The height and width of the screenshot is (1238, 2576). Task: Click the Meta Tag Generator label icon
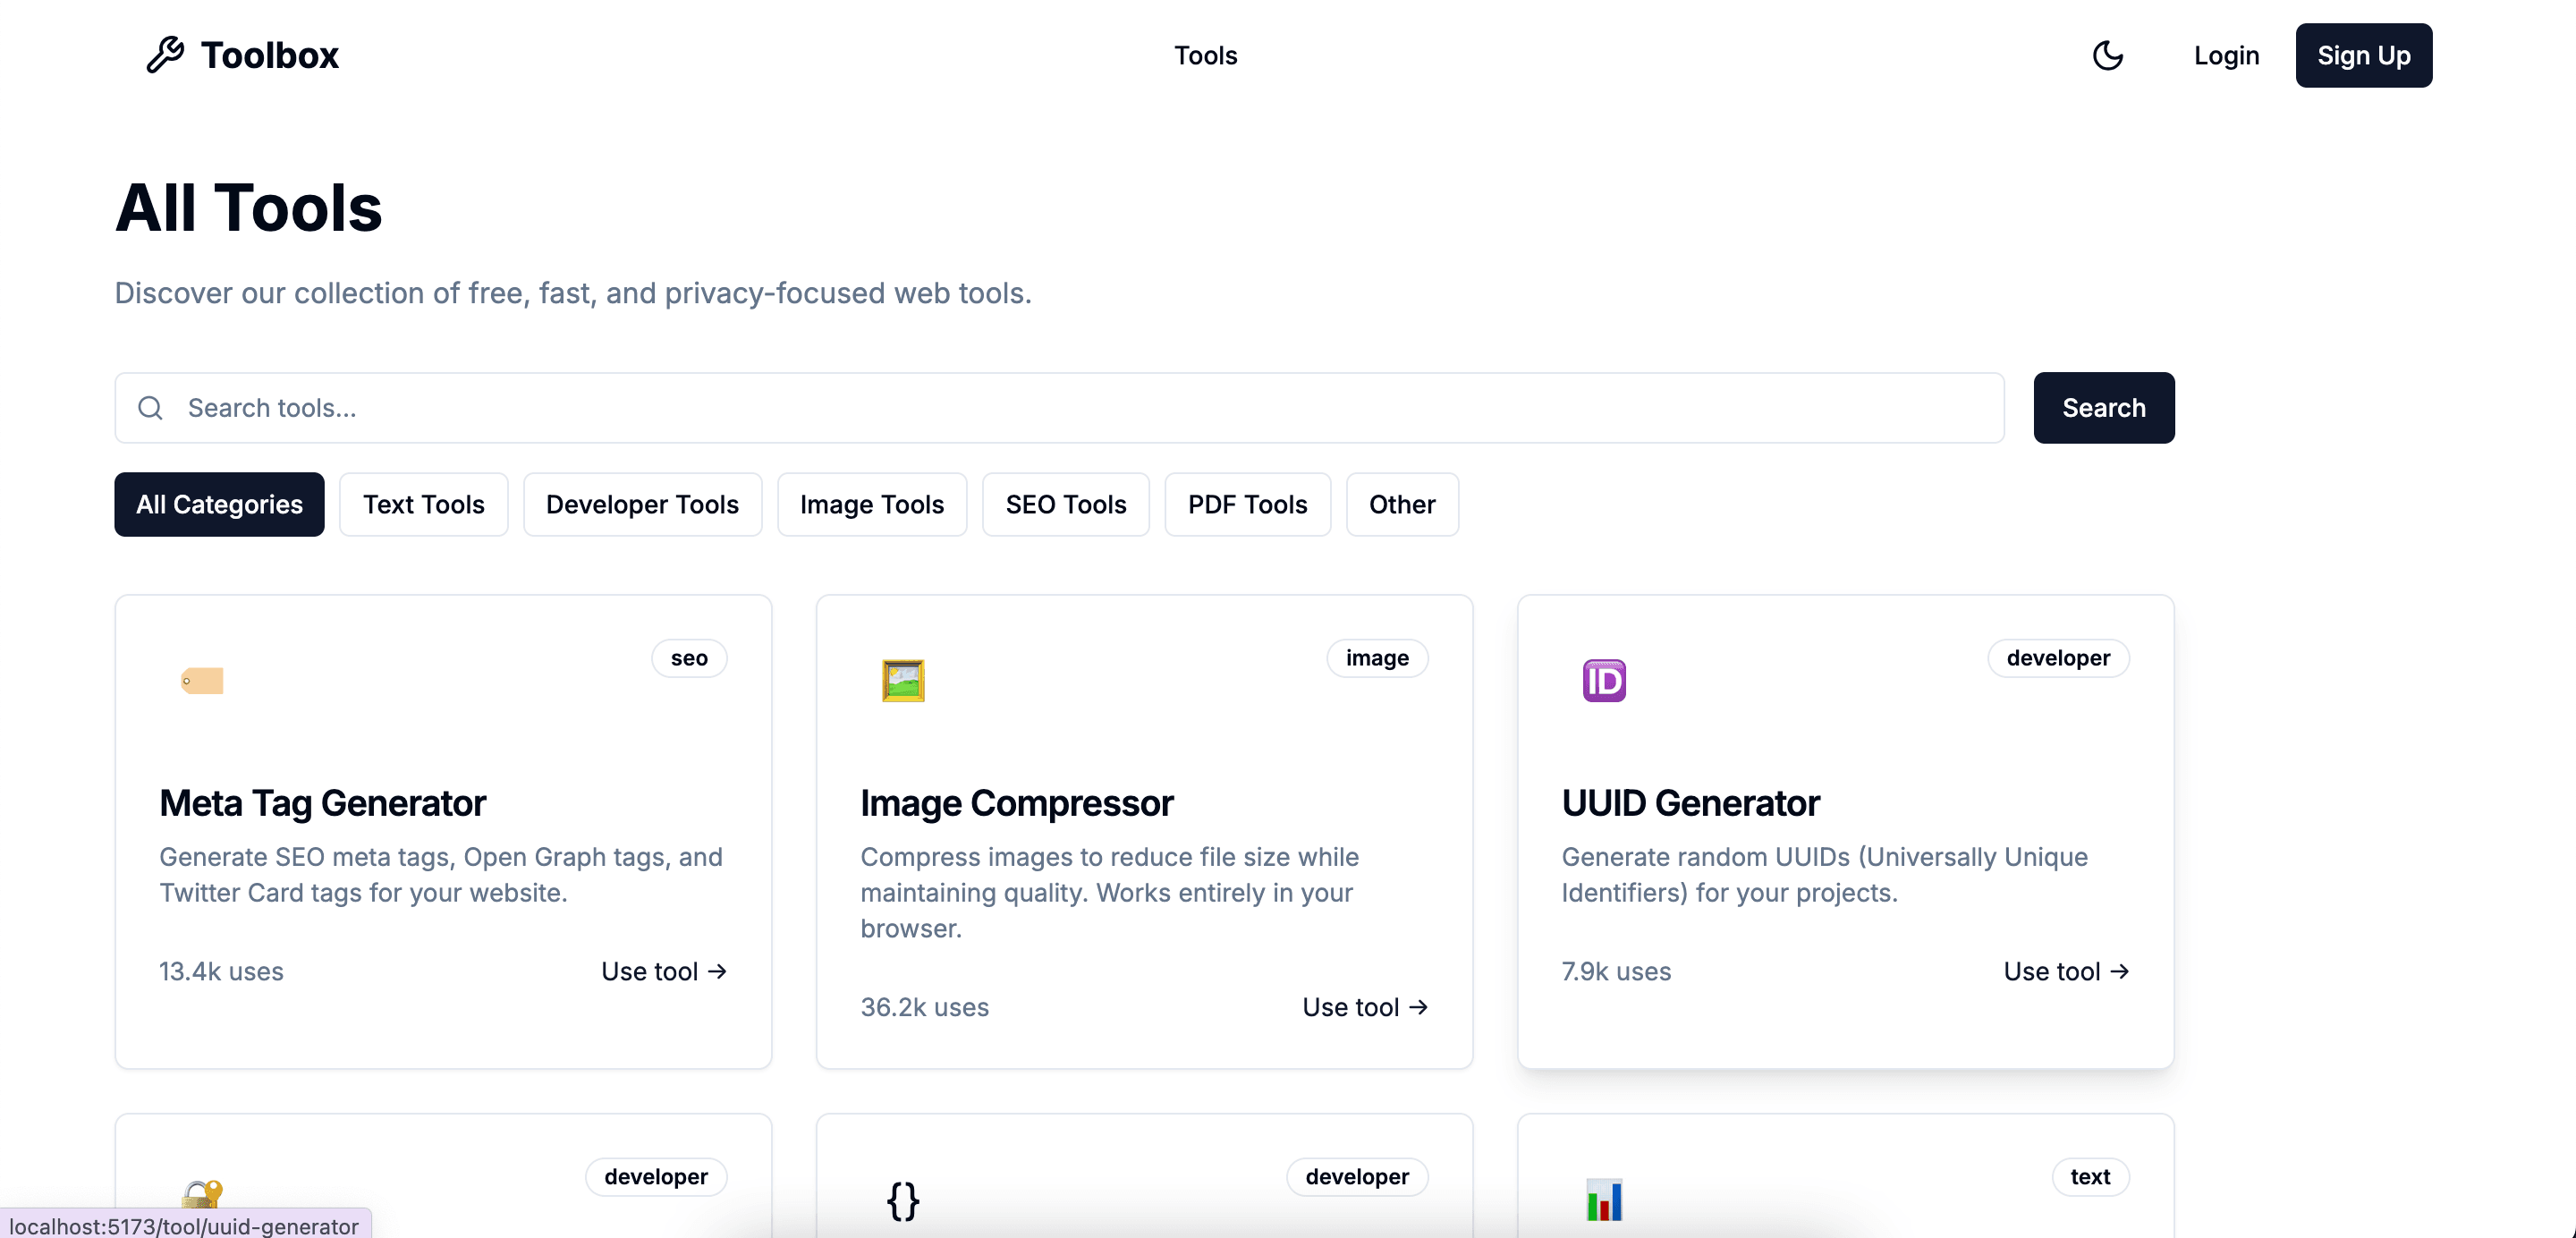(202, 681)
